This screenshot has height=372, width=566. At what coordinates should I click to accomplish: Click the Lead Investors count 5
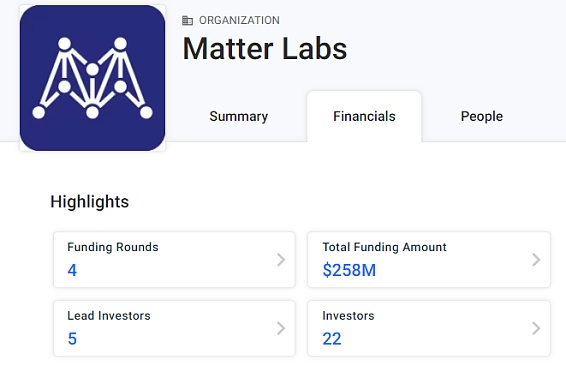click(x=72, y=339)
